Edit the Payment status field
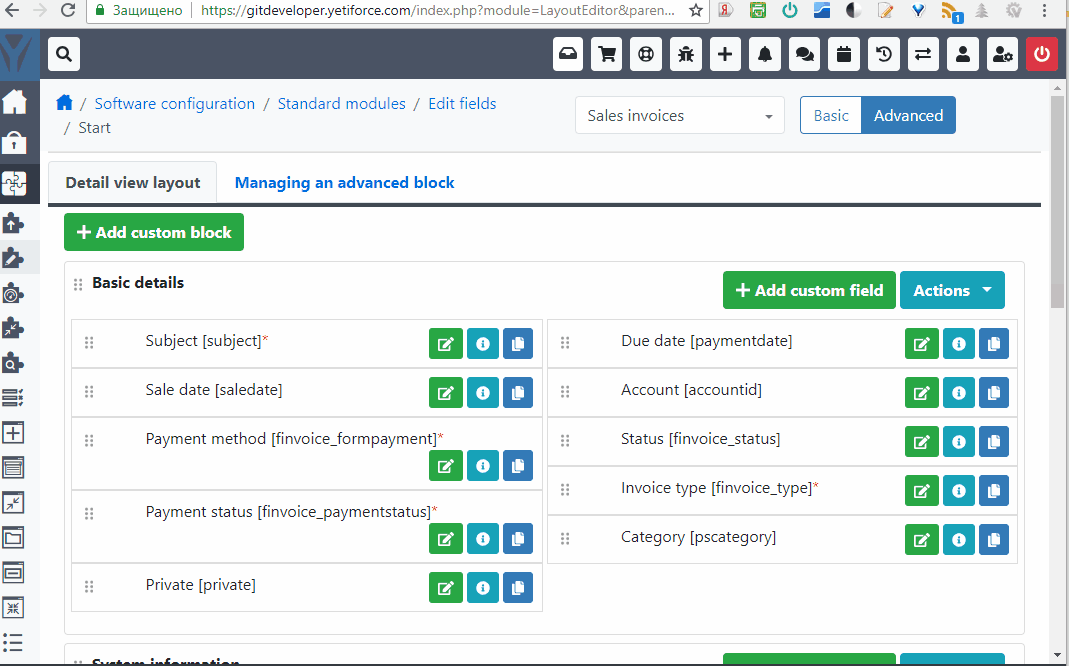Image resolution: width=1069 pixels, height=666 pixels. click(x=446, y=539)
